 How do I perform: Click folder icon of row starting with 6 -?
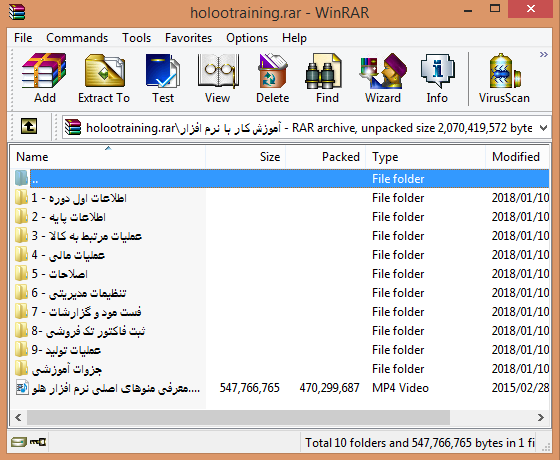(x=21, y=292)
